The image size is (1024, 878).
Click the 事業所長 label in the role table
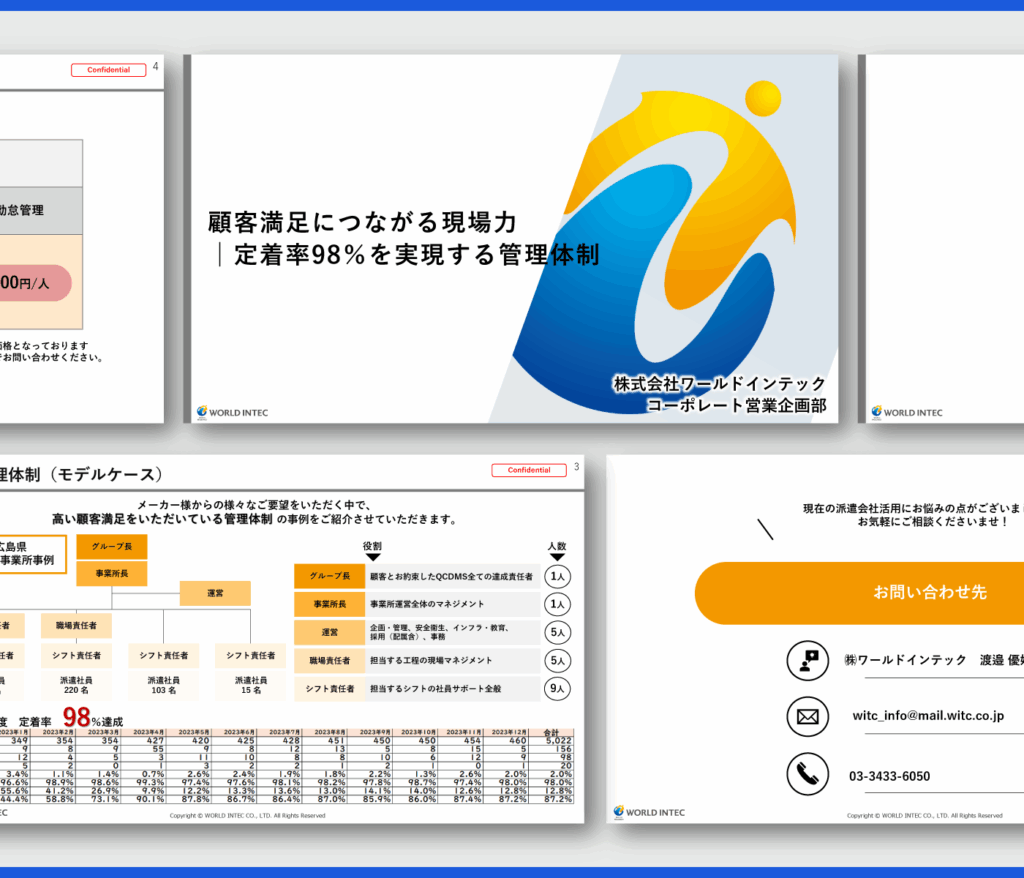coord(330,604)
